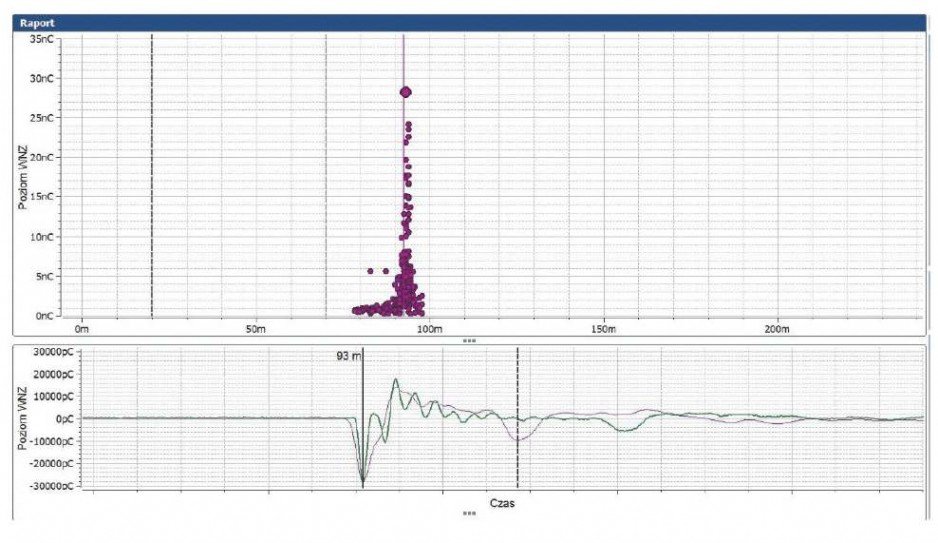Click the 100m tick label on distance axis
Image resolution: width=938 pixels, height=543 pixels.
pyautogui.click(x=430, y=329)
